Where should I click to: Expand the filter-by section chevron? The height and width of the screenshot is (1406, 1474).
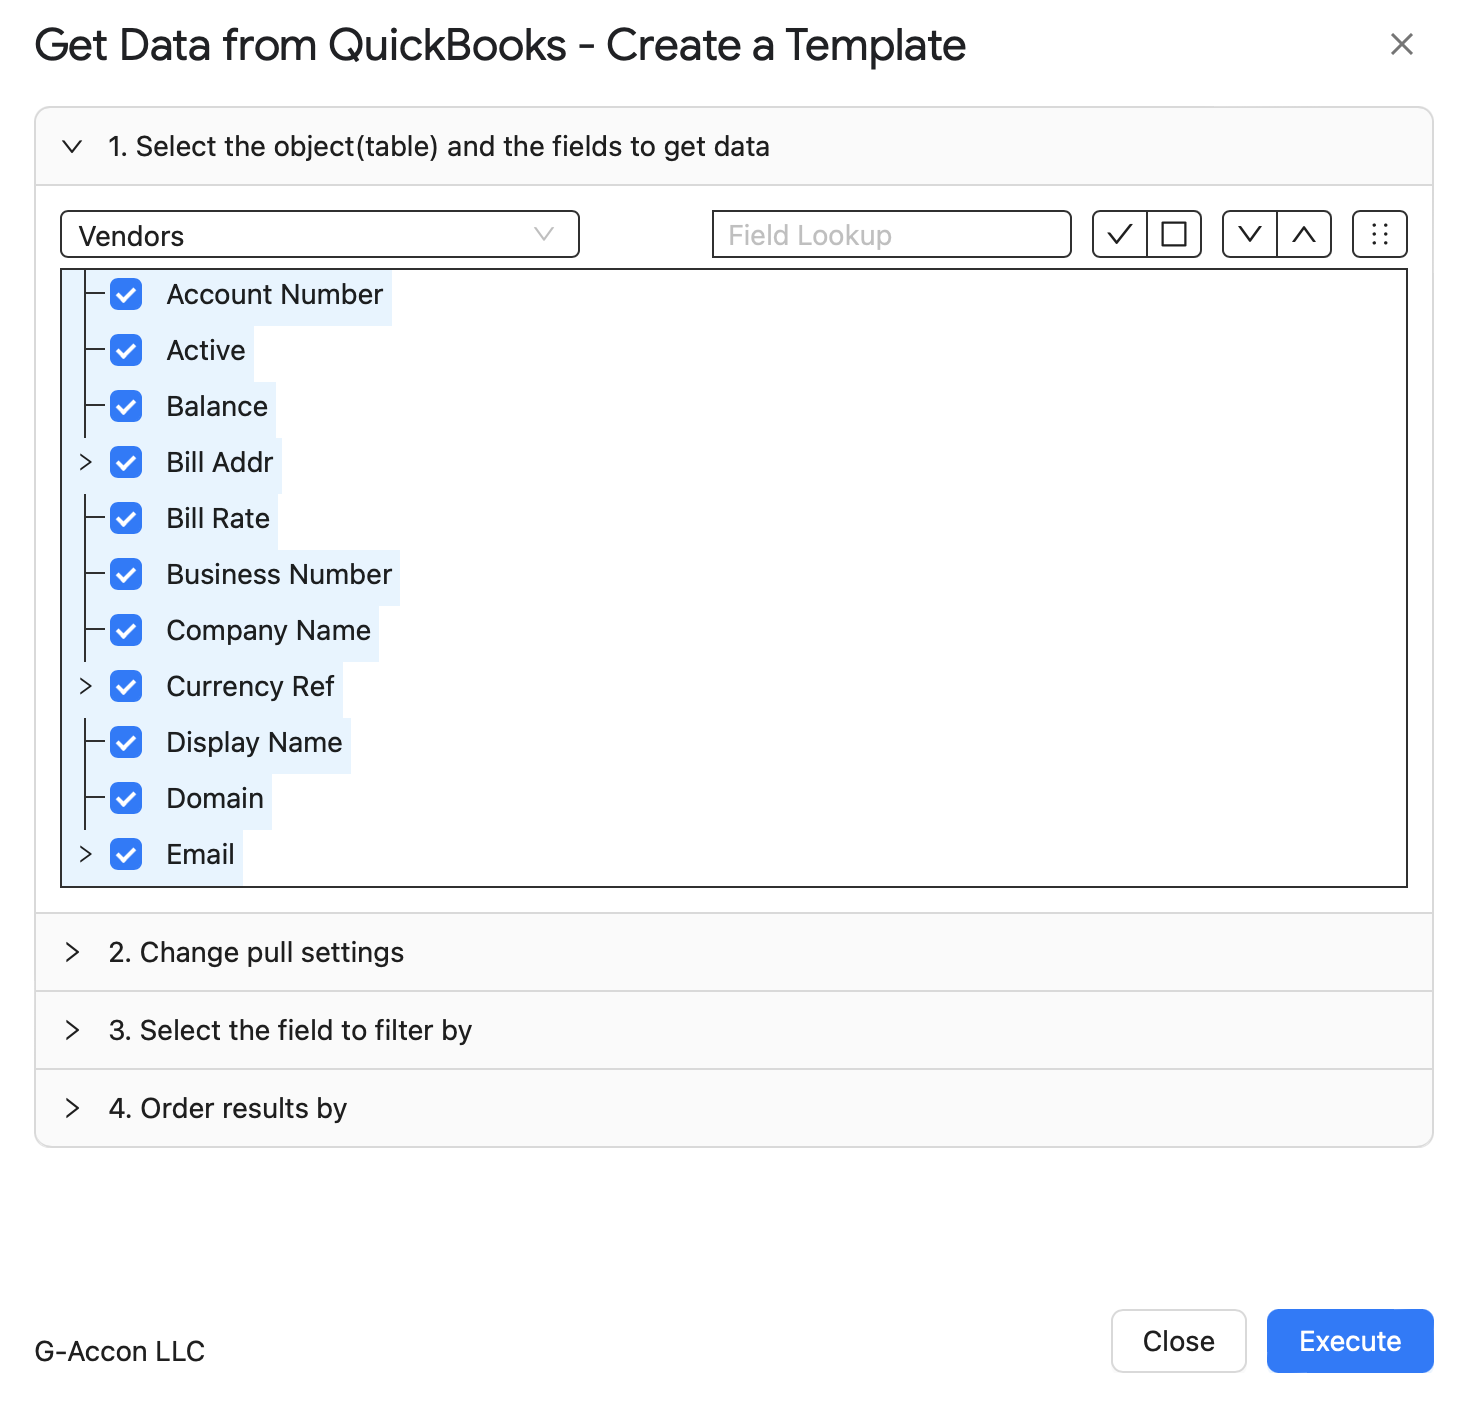(x=72, y=1030)
